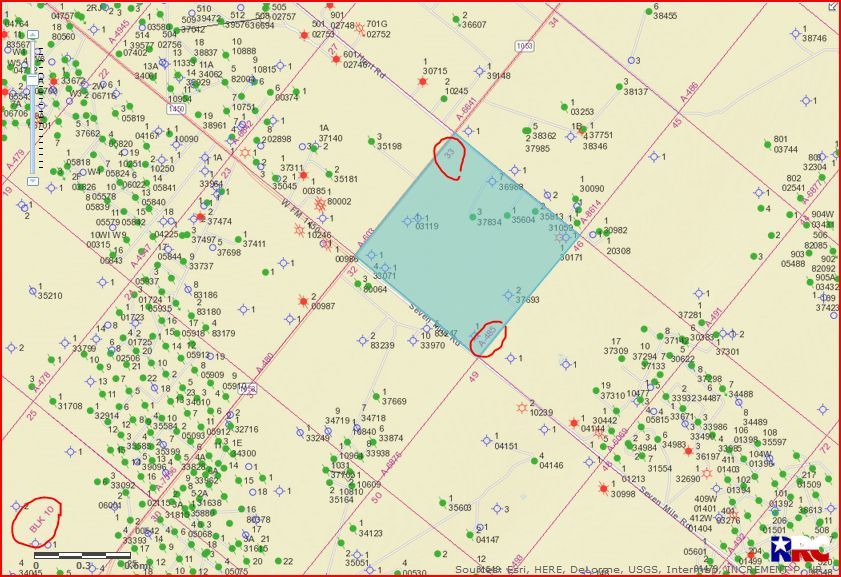Select the orange sun well labeled 10239

[x=521, y=408]
